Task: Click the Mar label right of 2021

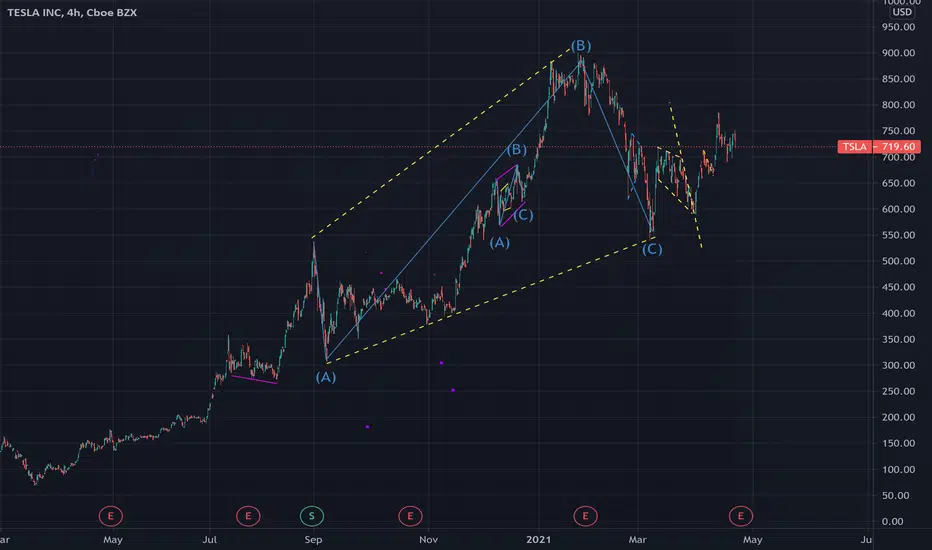Action: tap(638, 540)
